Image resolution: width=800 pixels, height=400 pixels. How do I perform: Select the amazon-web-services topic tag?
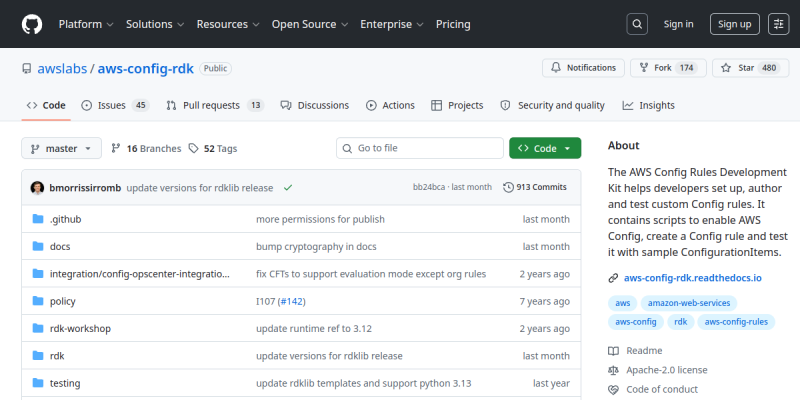click(x=689, y=303)
